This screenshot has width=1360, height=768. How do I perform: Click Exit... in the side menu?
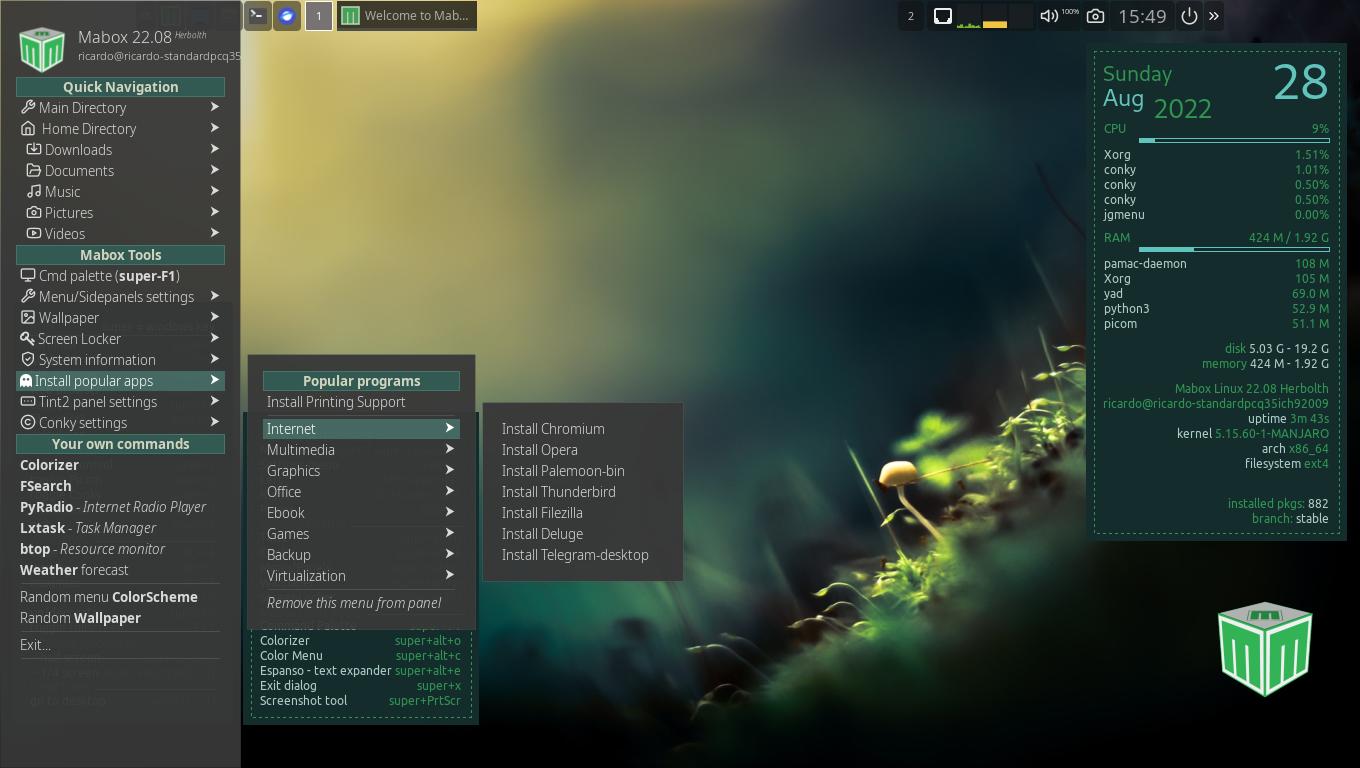120,644
